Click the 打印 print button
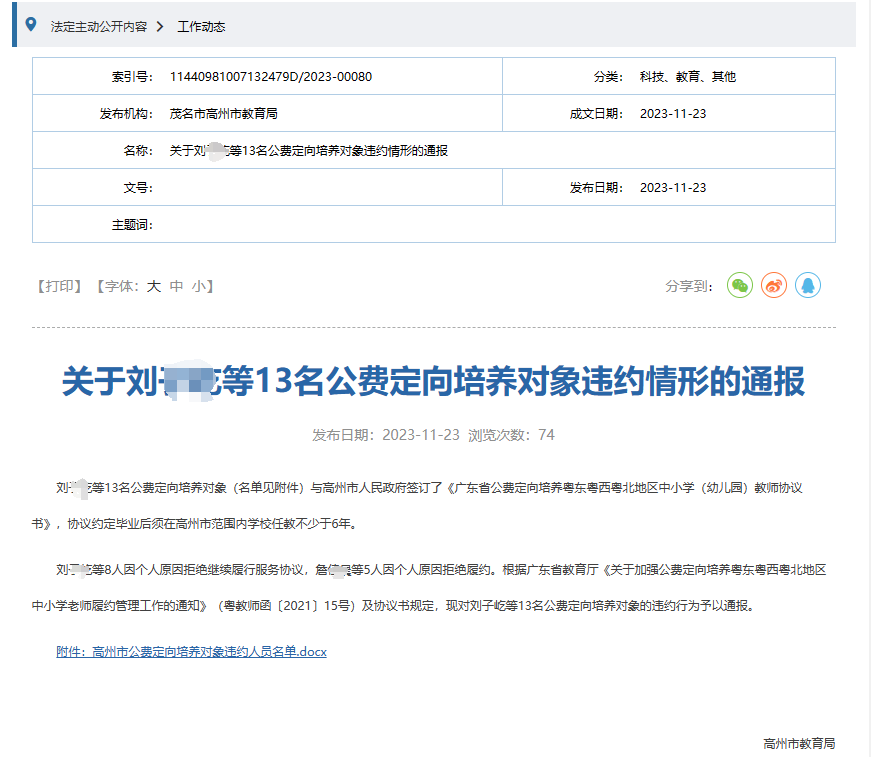Screen dimensions: 871x757 tap(59, 286)
